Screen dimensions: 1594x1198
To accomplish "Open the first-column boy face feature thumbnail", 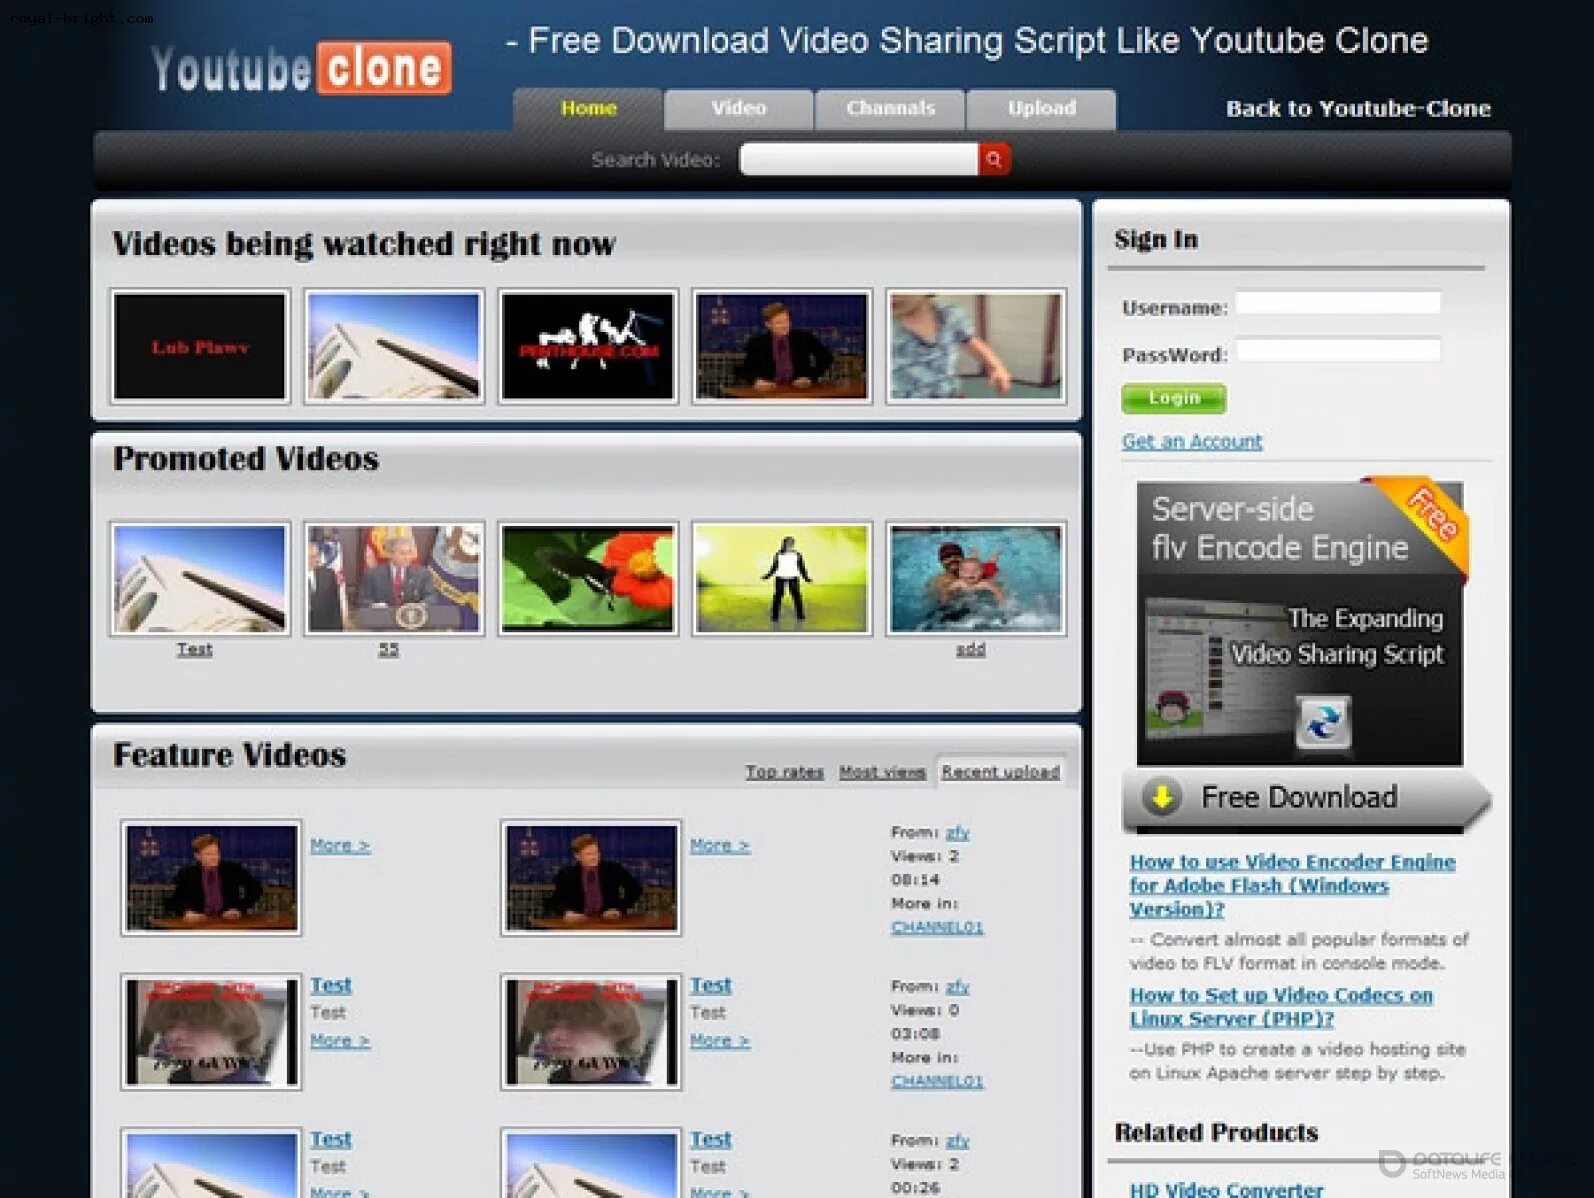I will coord(211,1032).
